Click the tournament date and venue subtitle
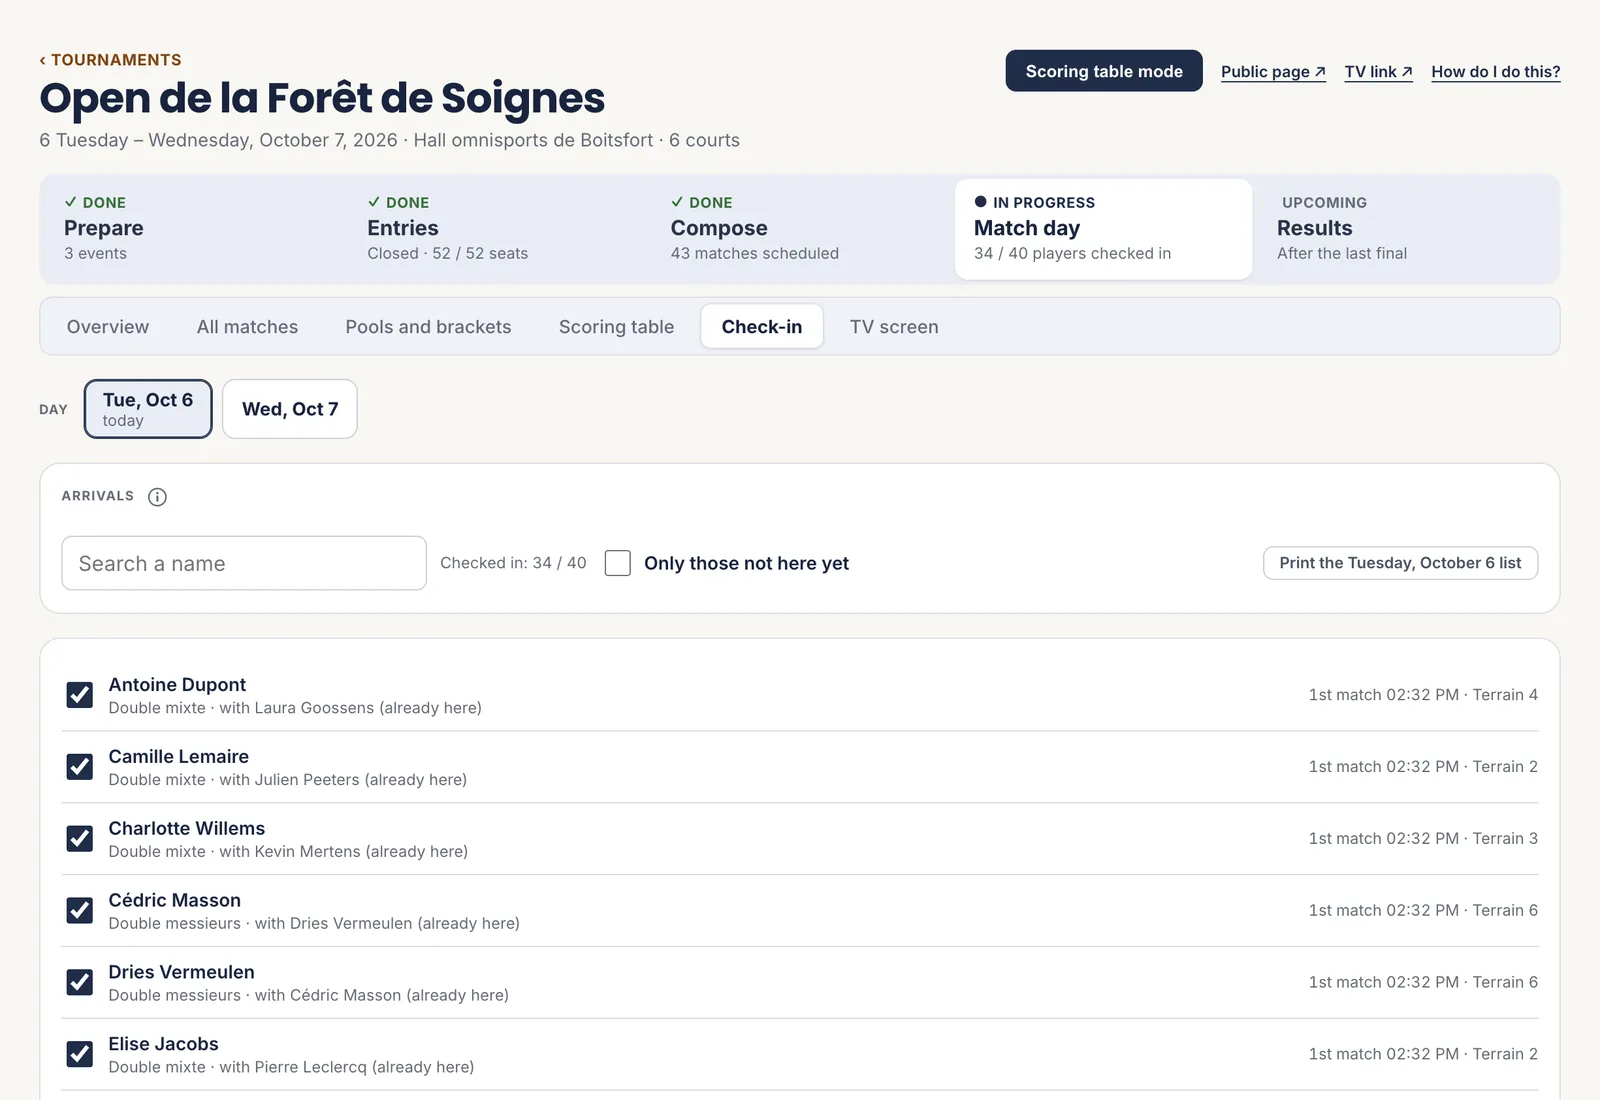This screenshot has height=1100, width=1600. pyautogui.click(x=389, y=141)
